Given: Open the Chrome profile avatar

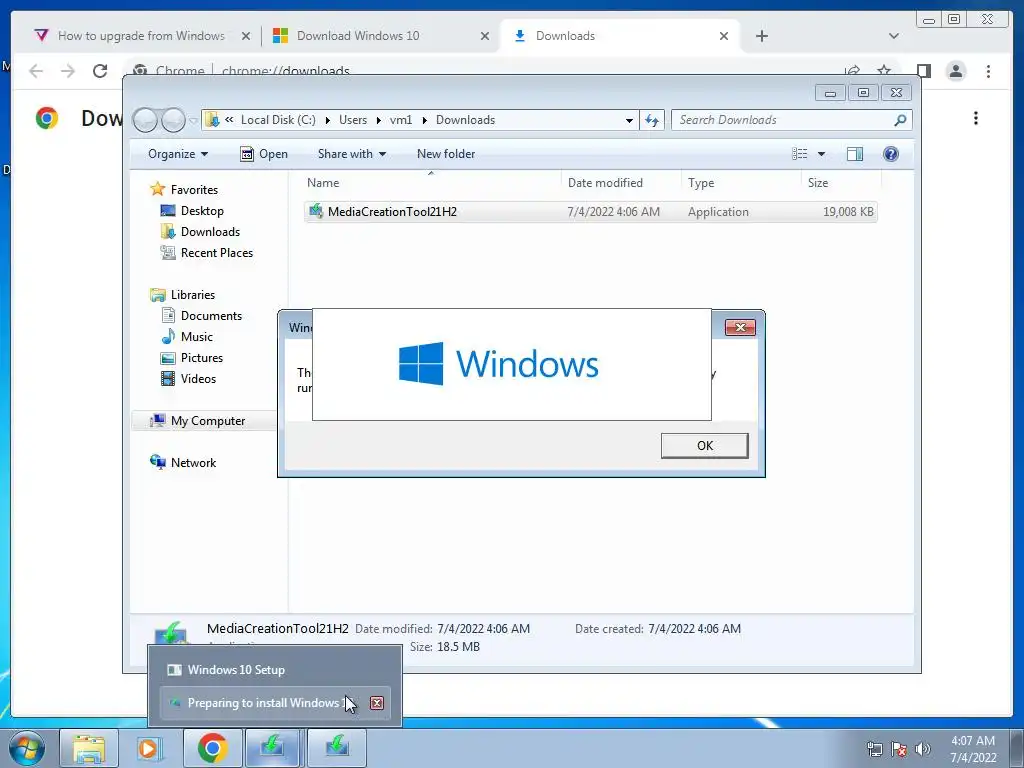Looking at the screenshot, I should (955, 71).
